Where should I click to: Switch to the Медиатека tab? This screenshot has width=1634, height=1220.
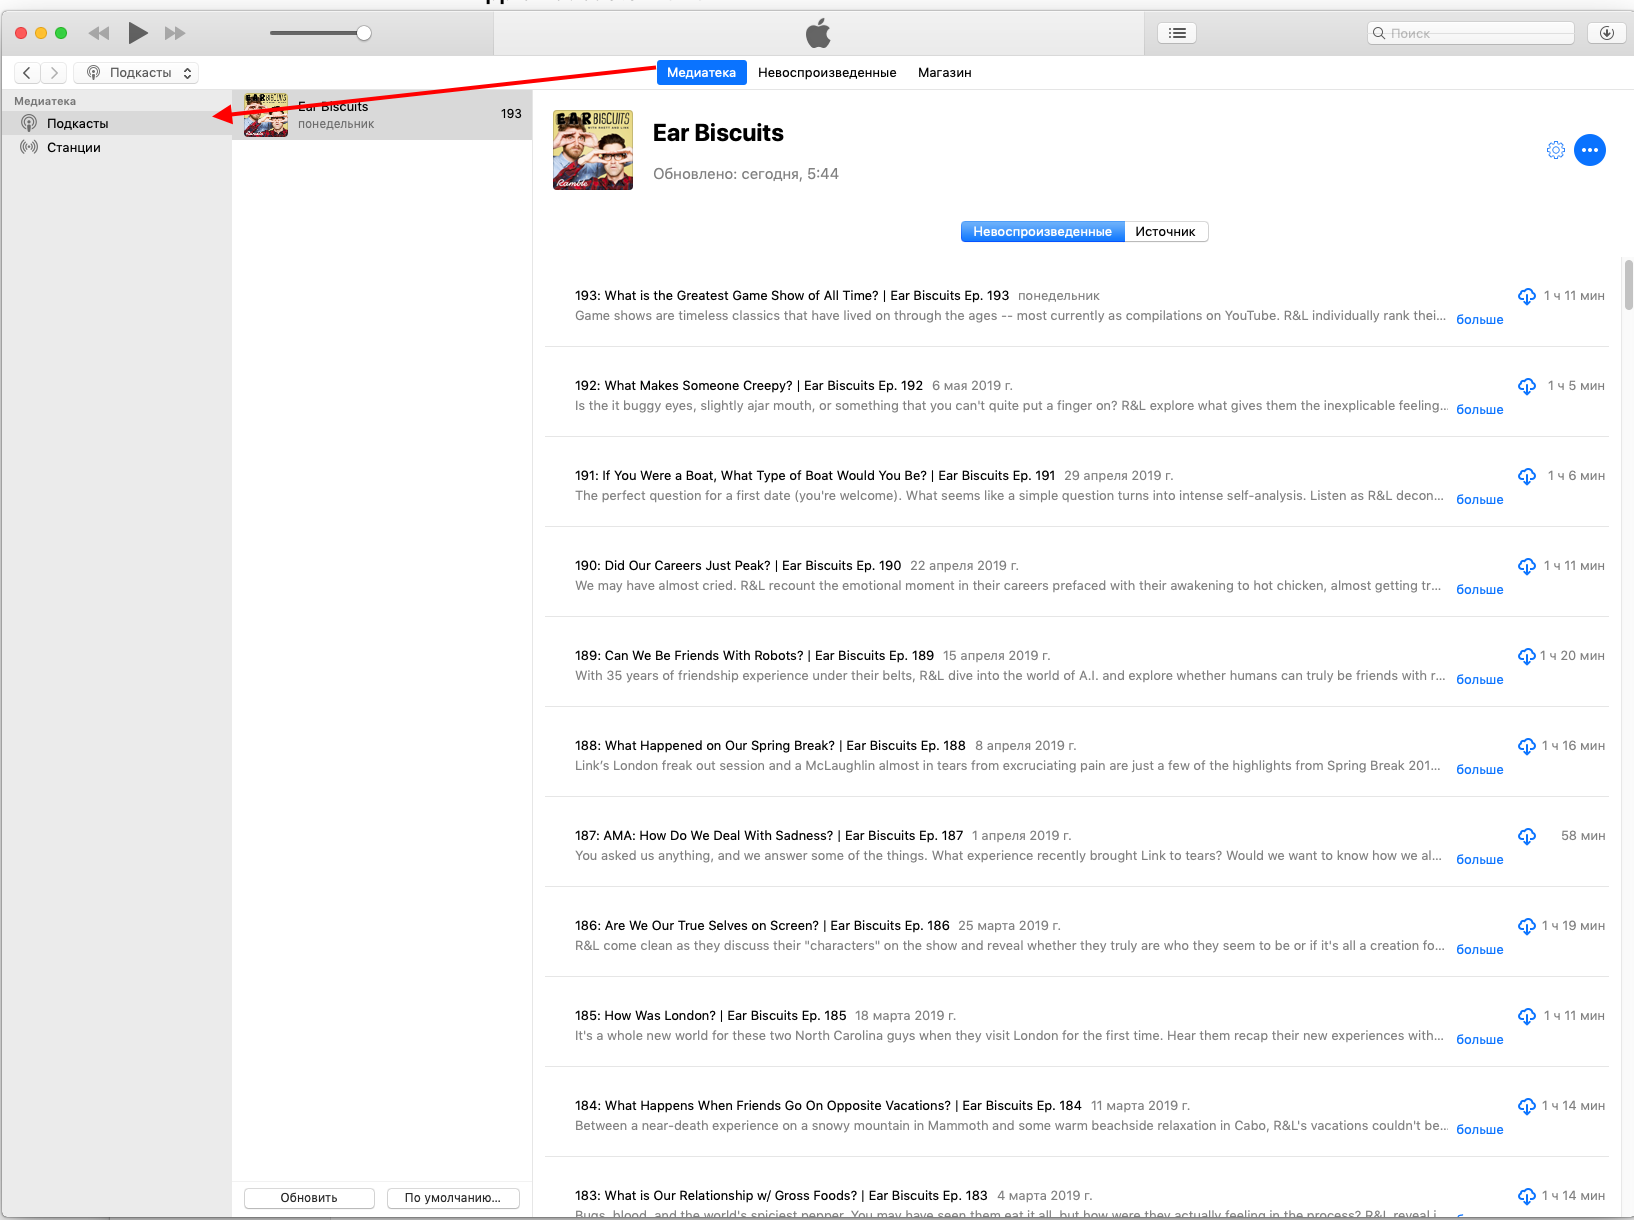click(701, 72)
